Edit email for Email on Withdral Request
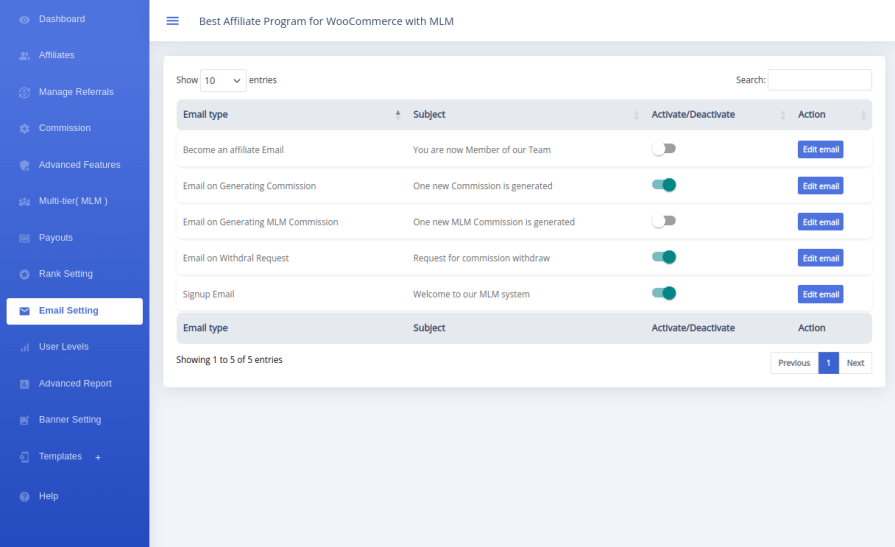Screen dimensions: 895x547 820,258
